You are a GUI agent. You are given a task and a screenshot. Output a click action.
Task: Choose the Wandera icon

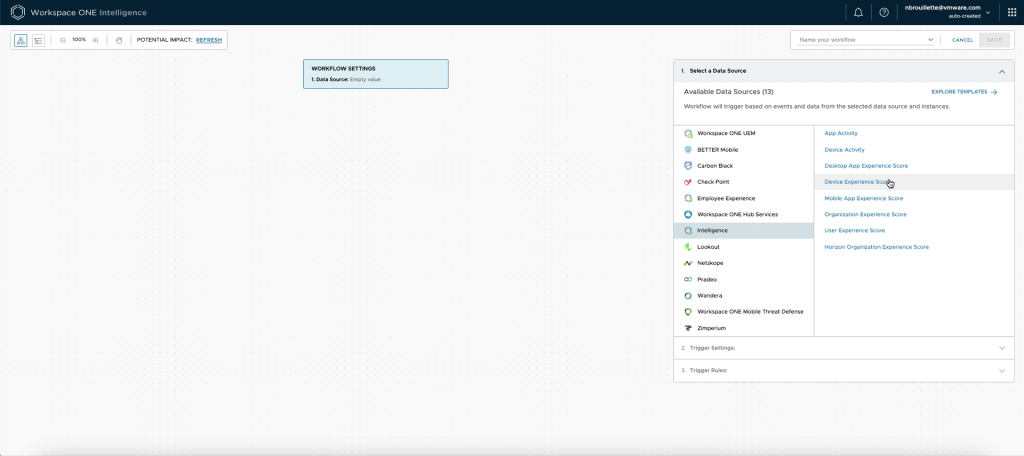(688, 295)
